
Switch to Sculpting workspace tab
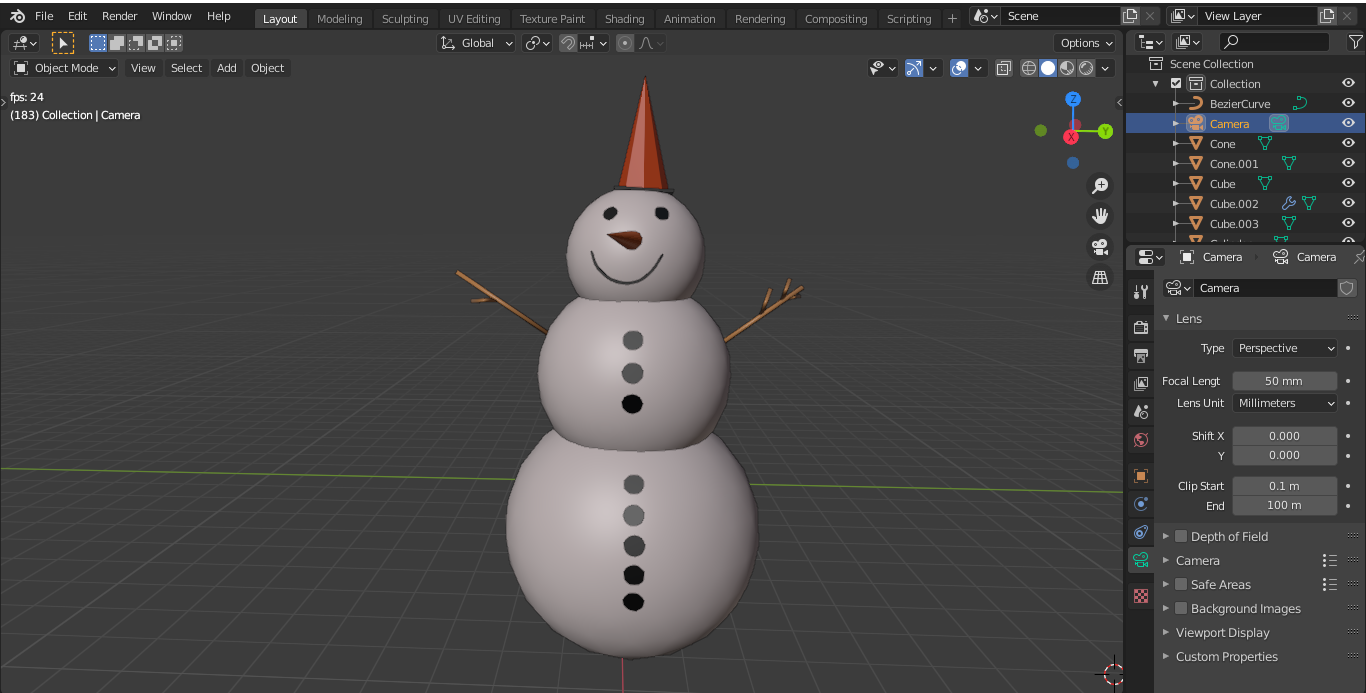point(405,19)
